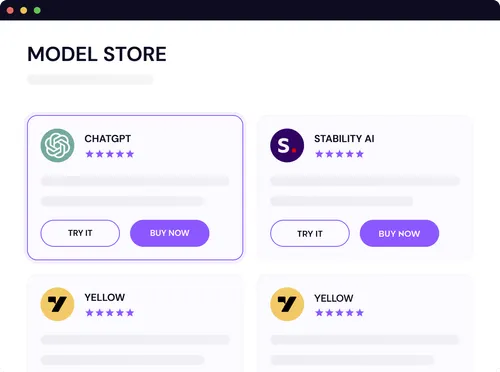
Task: Click the ChatGPT logo icon
Action: coord(57,145)
